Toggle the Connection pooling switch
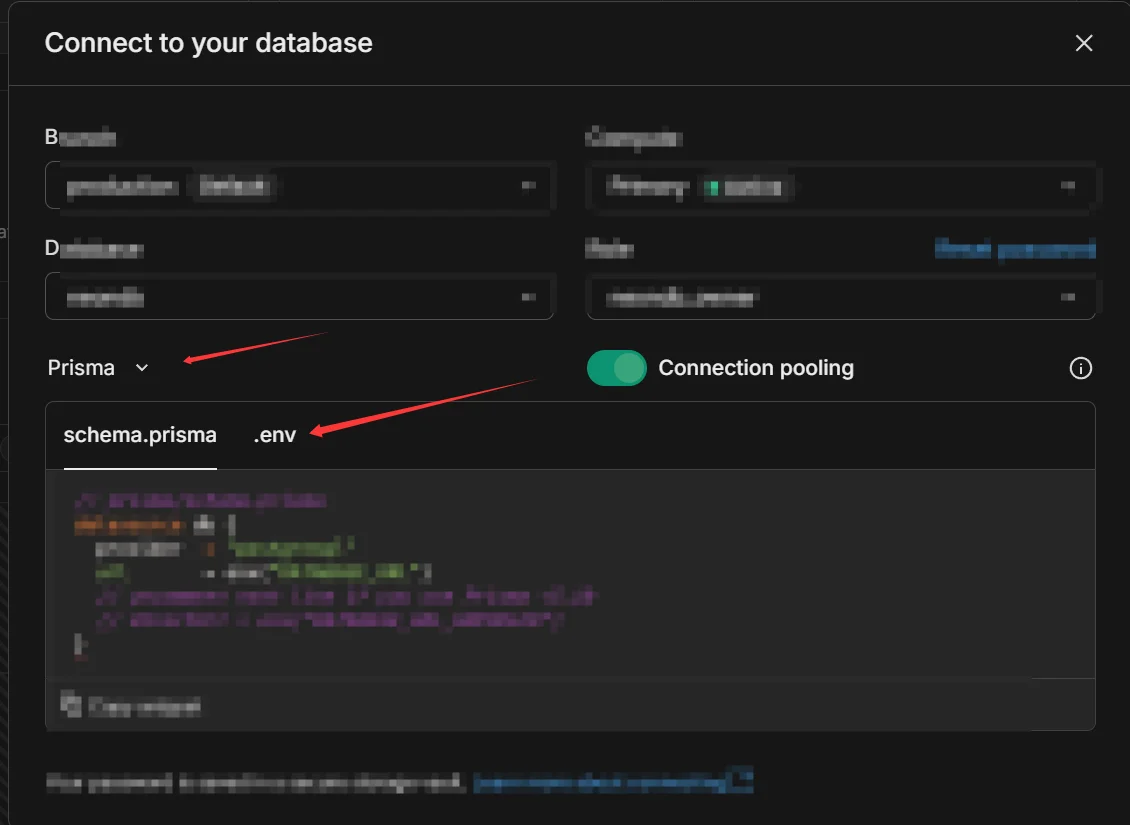This screenshot has height=825, width=1130. tap(616, 367)
